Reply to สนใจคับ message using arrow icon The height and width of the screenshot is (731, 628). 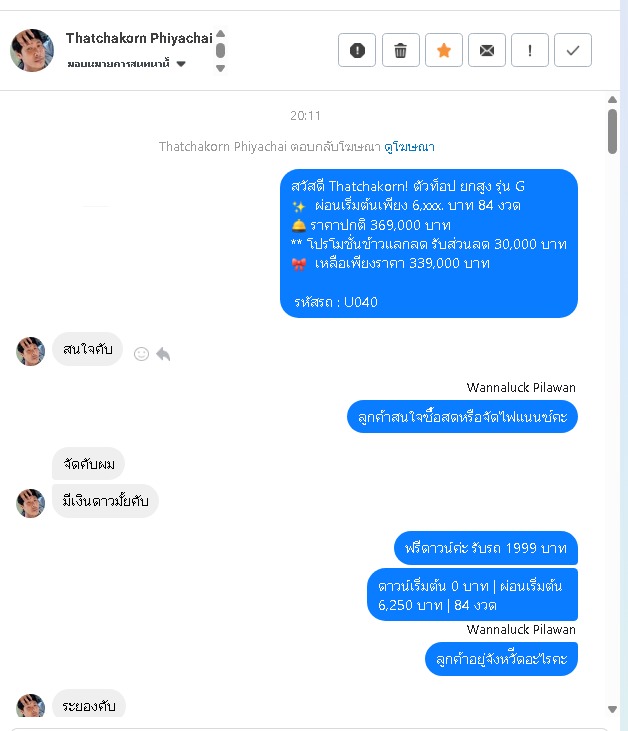[163, 354]
